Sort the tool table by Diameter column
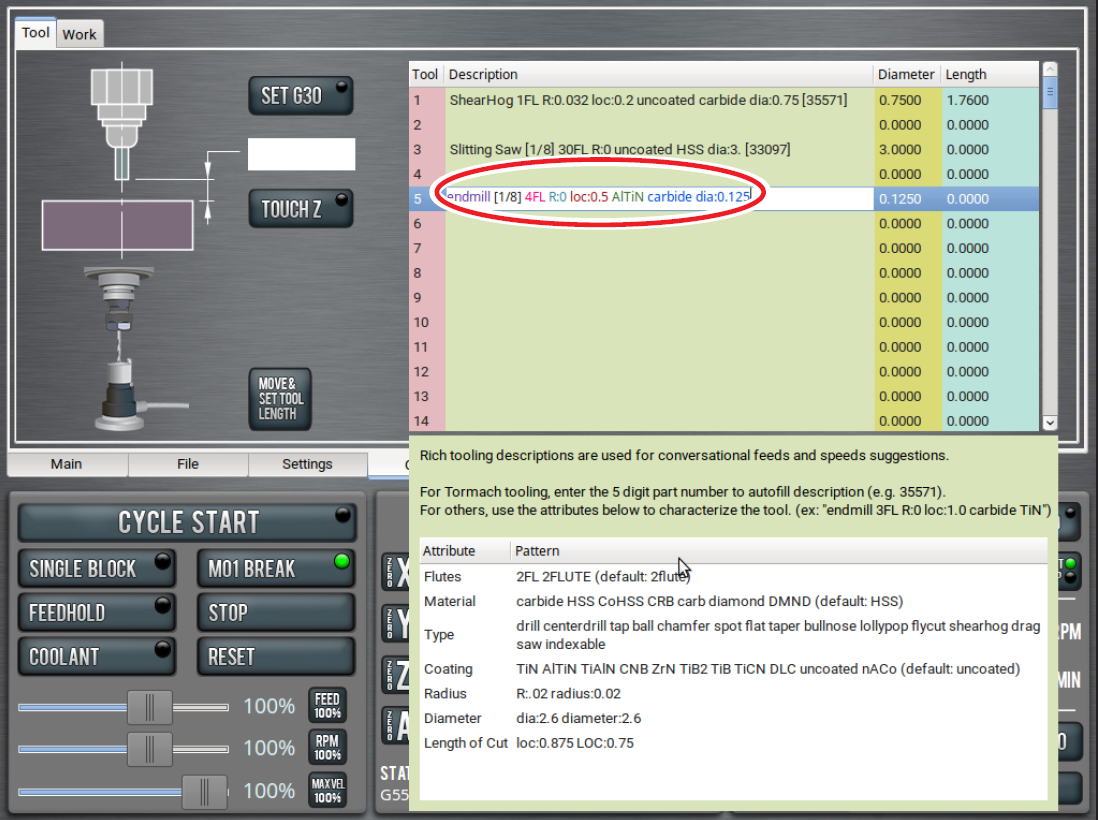Image resolution: width=1098 pixels, height=820 pixels. click(906, 74)
